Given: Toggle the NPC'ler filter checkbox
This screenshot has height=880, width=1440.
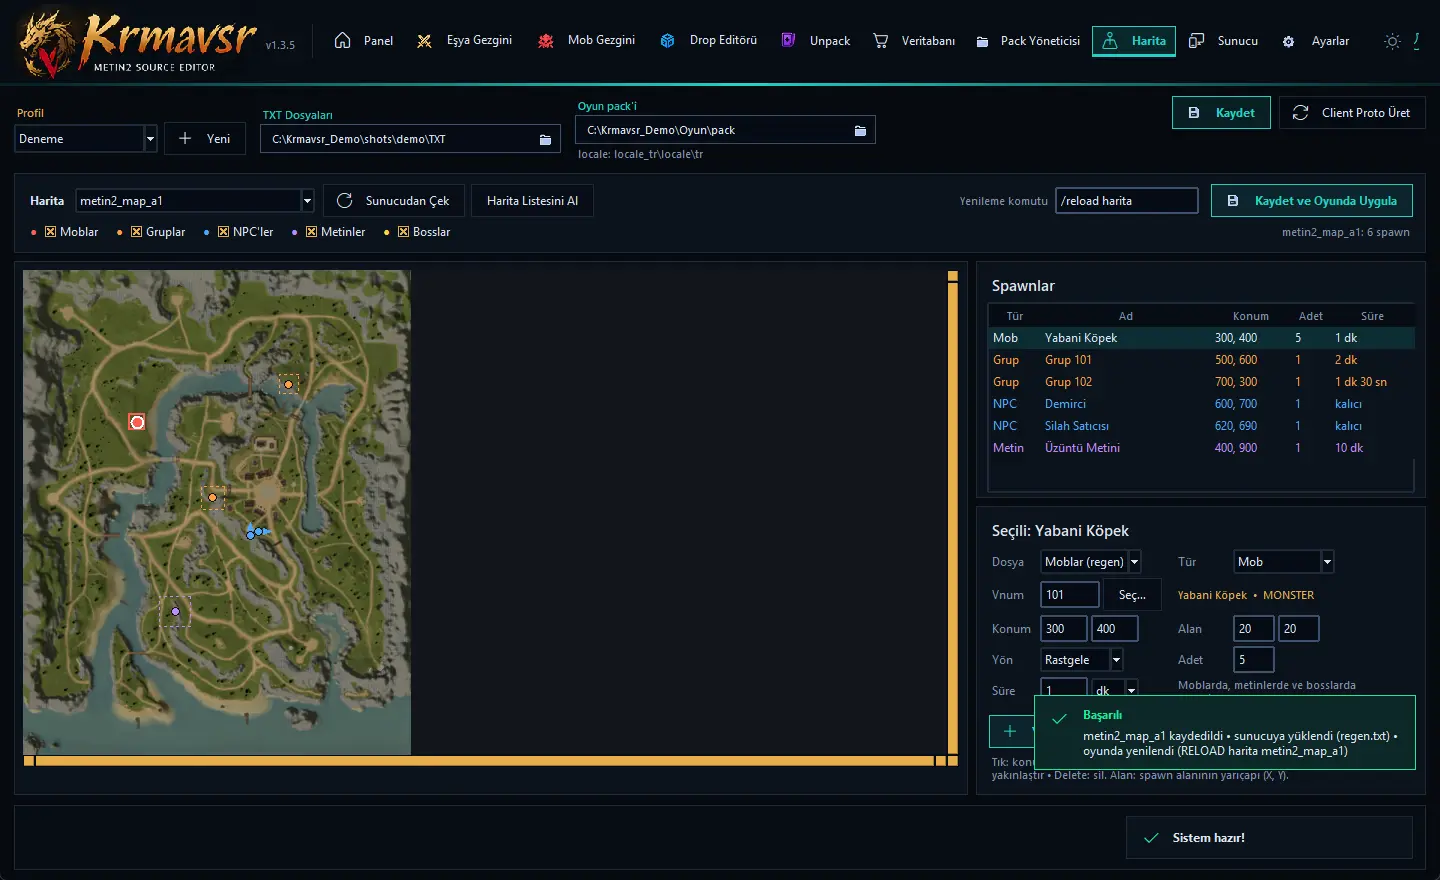Looking at the screenshot, I should click(223, 232).
